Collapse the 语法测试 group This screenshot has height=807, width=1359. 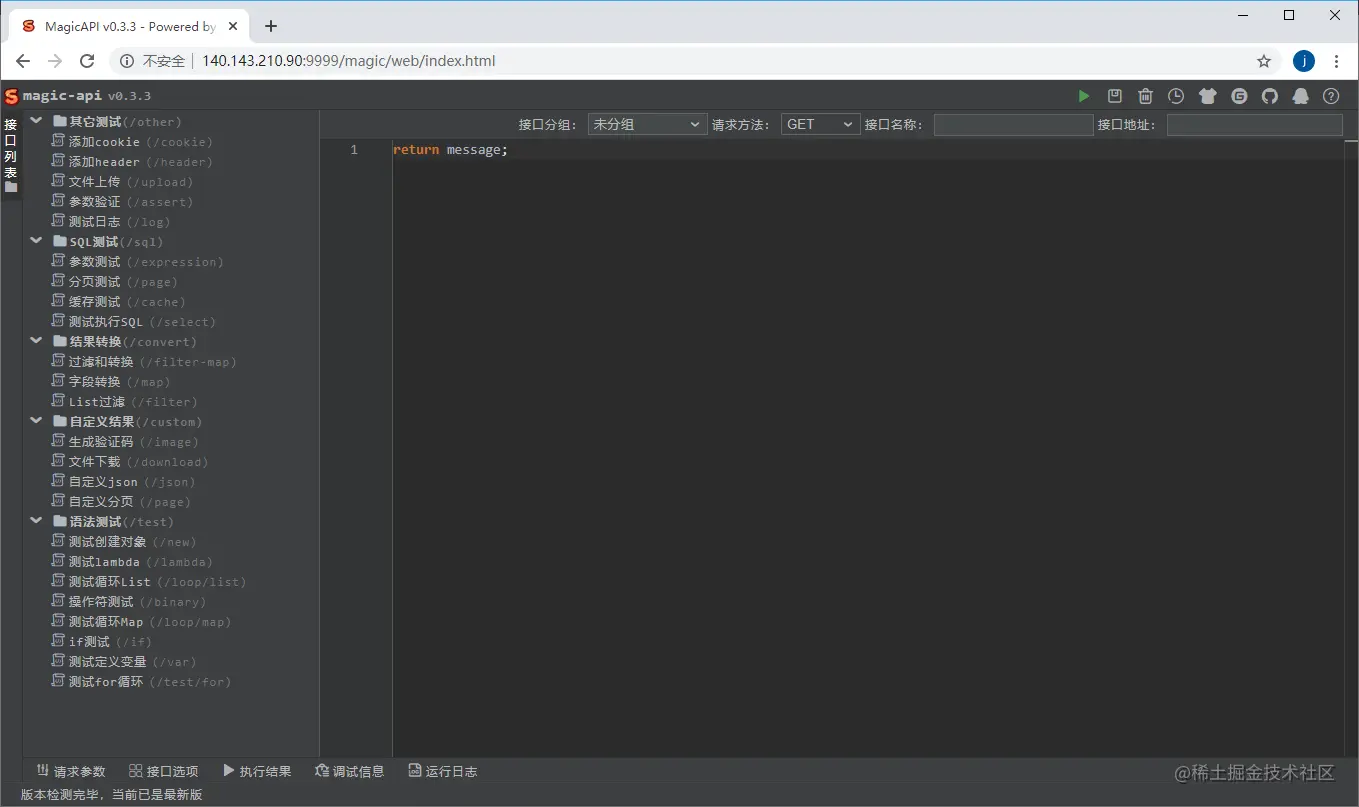(36, 521)
